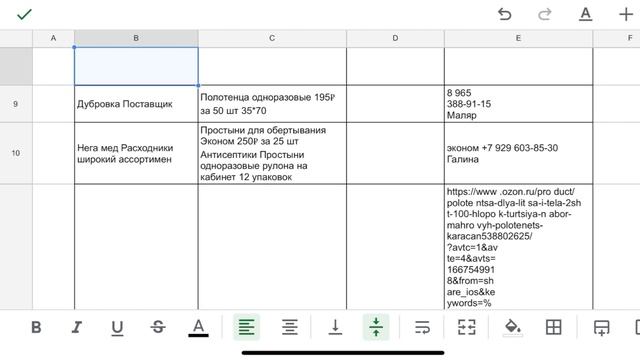Open the cell borders options
Image resolution: width=640 pixels, height=360 pixels.
pyautogui.click(x=553, y=327)
